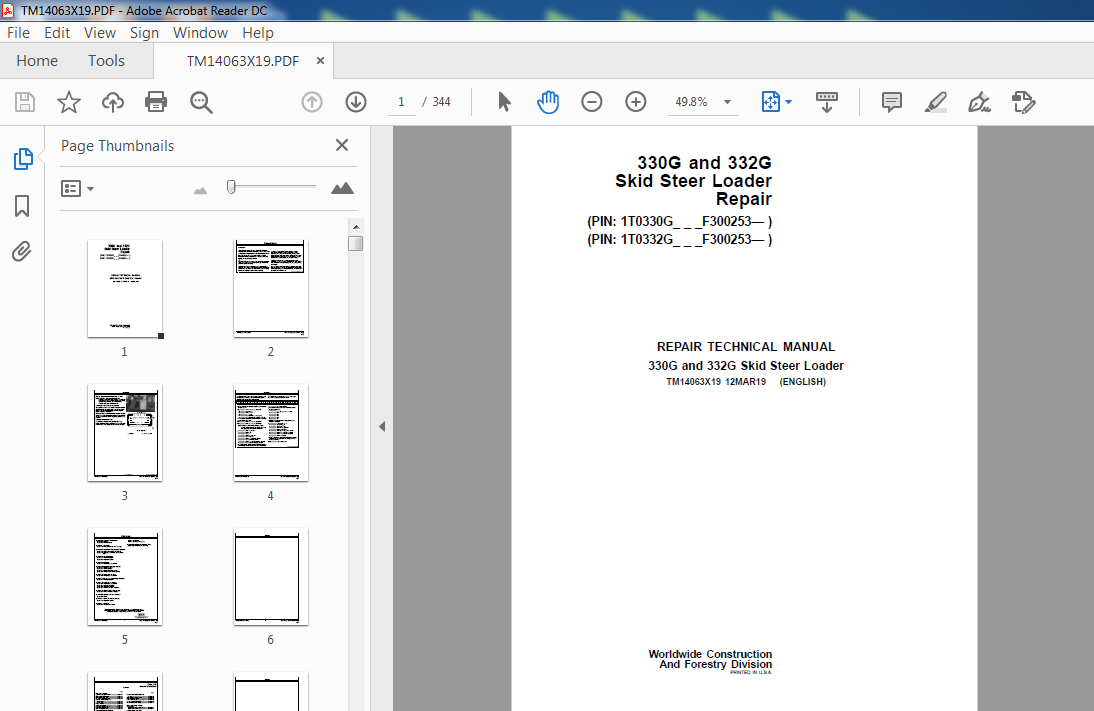Open the zoom percentage dropdown

pos(727,102)
